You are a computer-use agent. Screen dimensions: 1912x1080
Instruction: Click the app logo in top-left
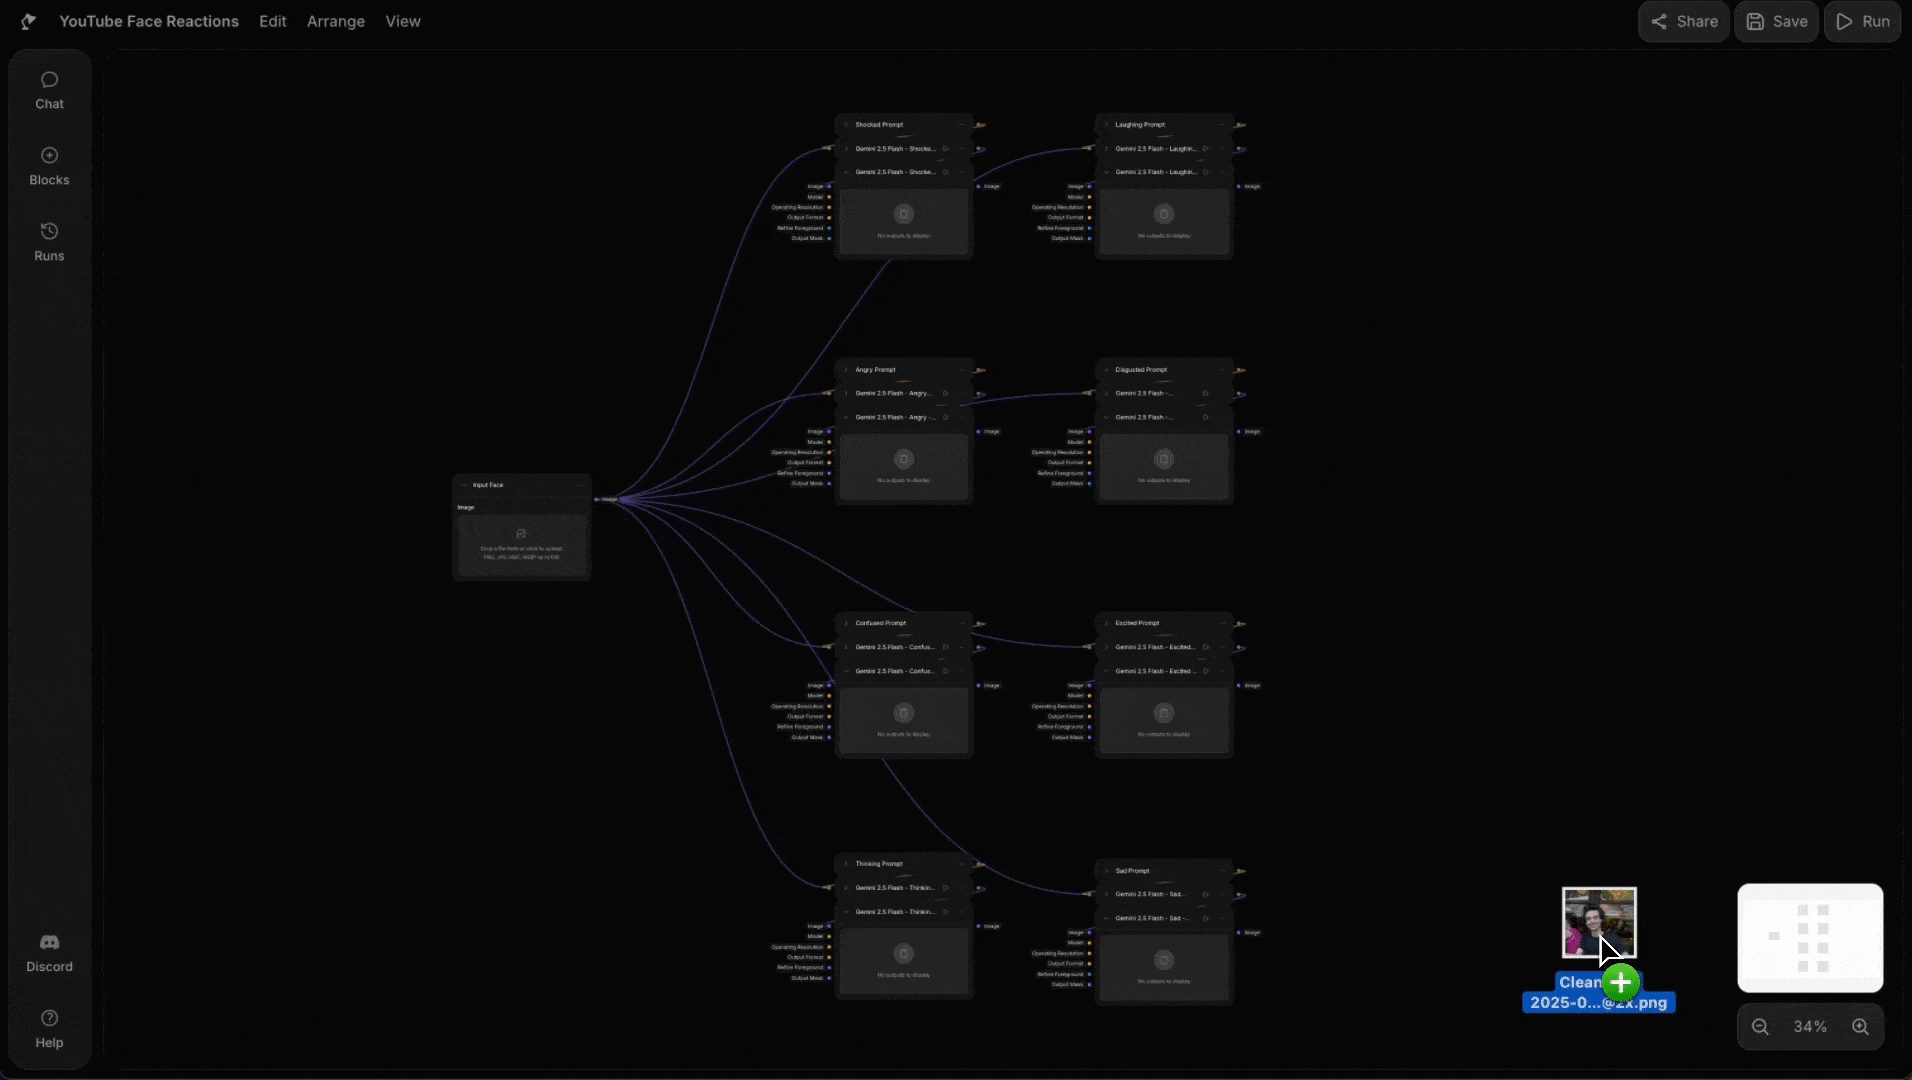(x=28, y=21)
